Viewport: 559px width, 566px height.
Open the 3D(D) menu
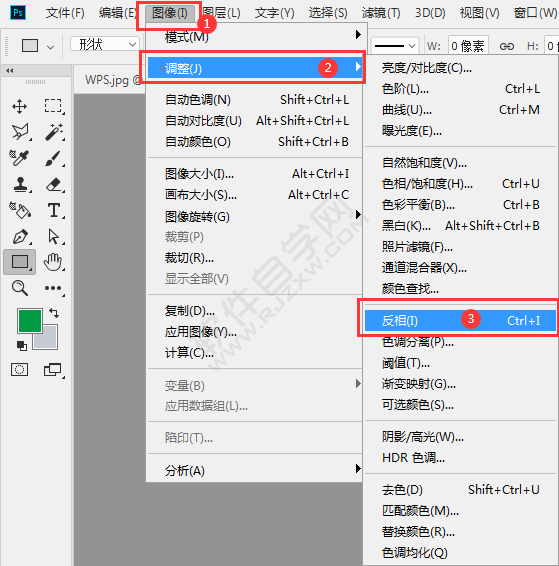pos(430,13)
